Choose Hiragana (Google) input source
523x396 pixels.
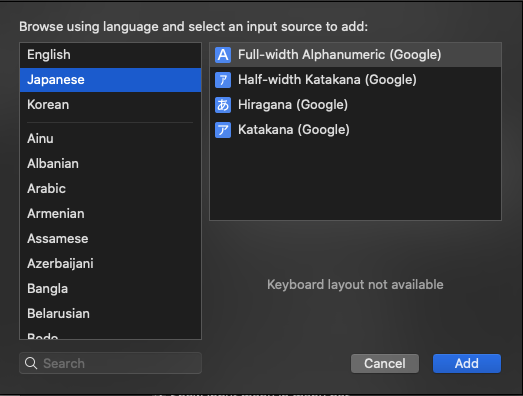355,105
